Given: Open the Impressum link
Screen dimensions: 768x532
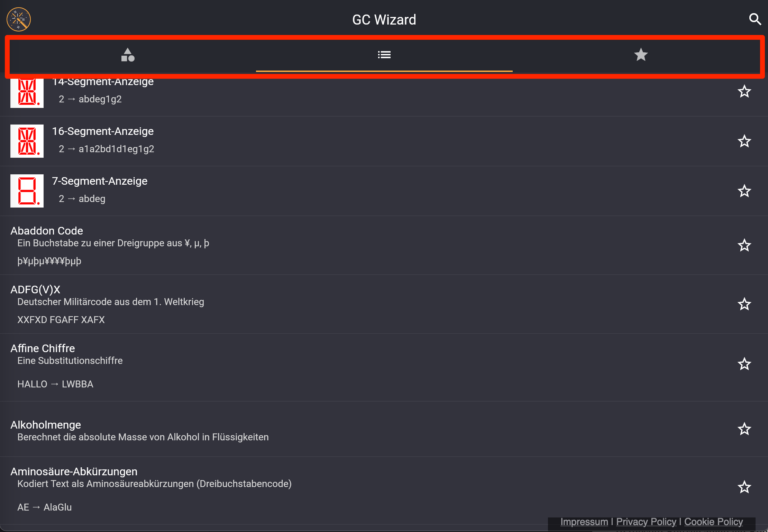Looking at the screenshot, I should coord(584,522).
